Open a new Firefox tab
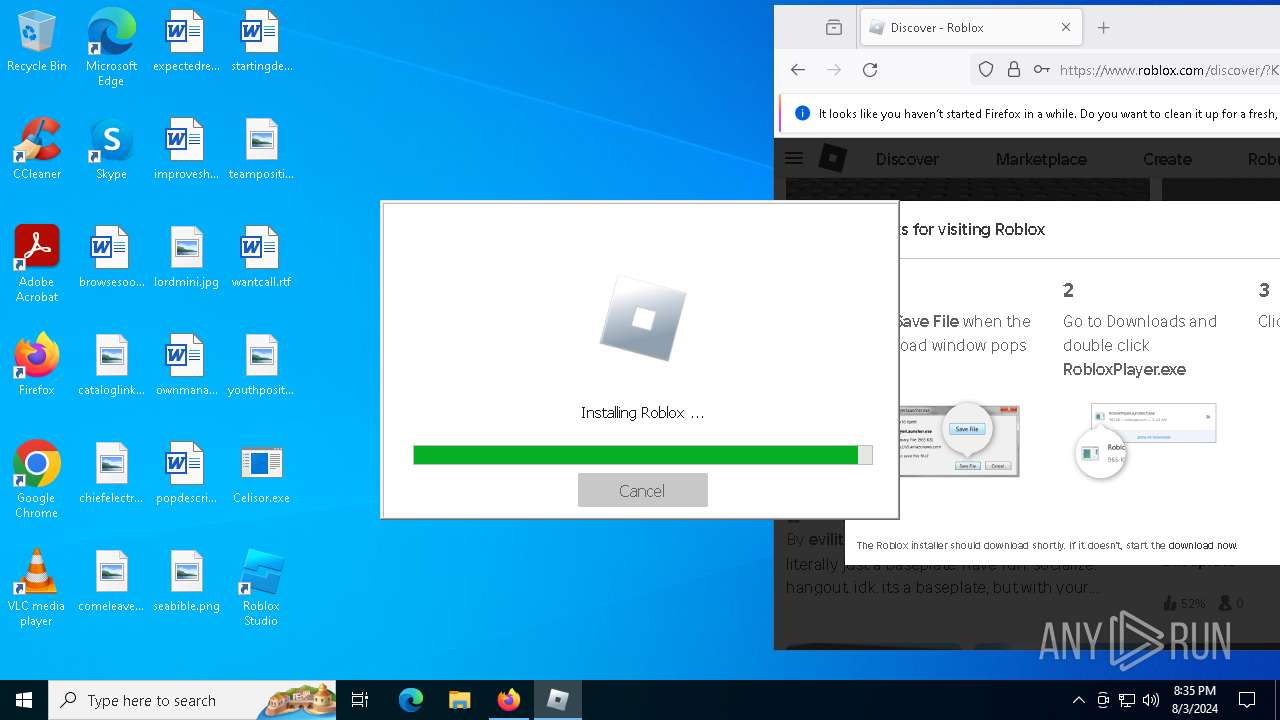Image resolution: width=1280 pixels, height=720 pixels. [1104, 28]
